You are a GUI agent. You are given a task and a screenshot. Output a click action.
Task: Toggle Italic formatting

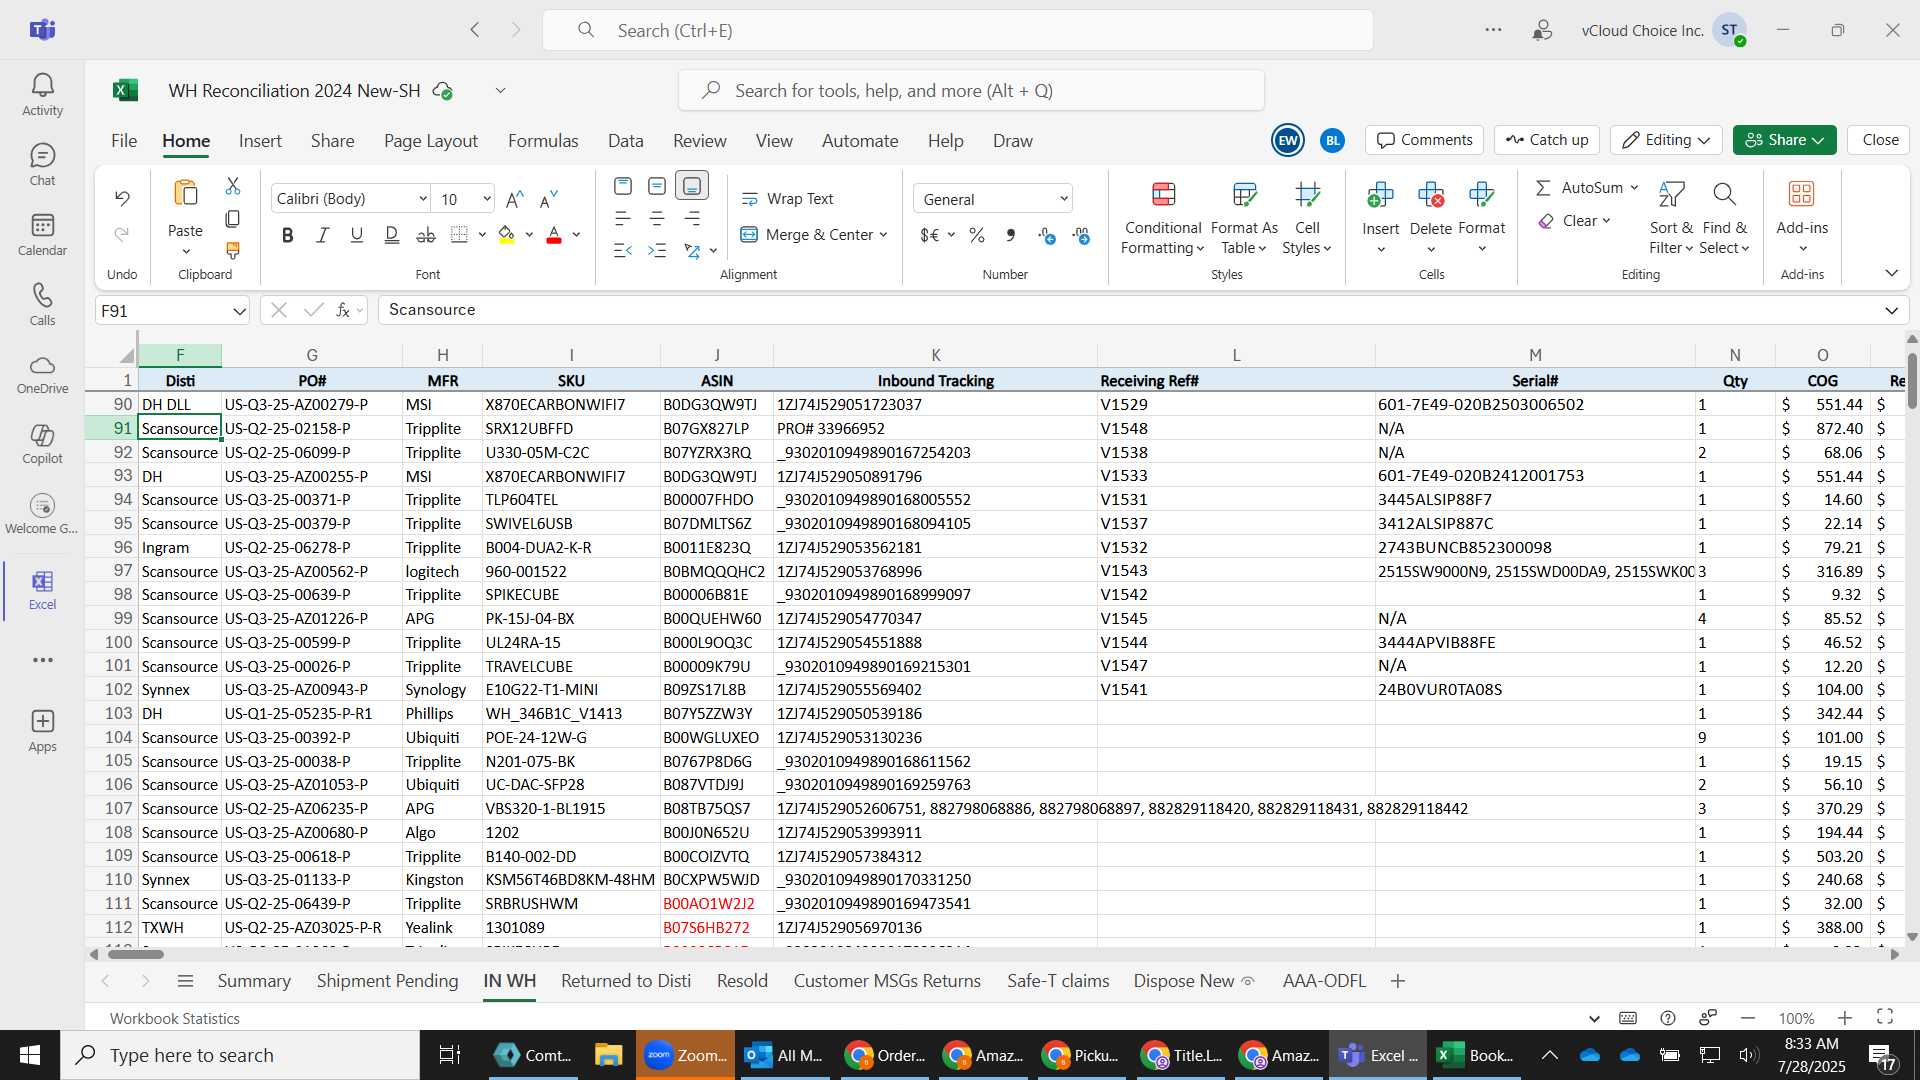click(x=322, y=235)
